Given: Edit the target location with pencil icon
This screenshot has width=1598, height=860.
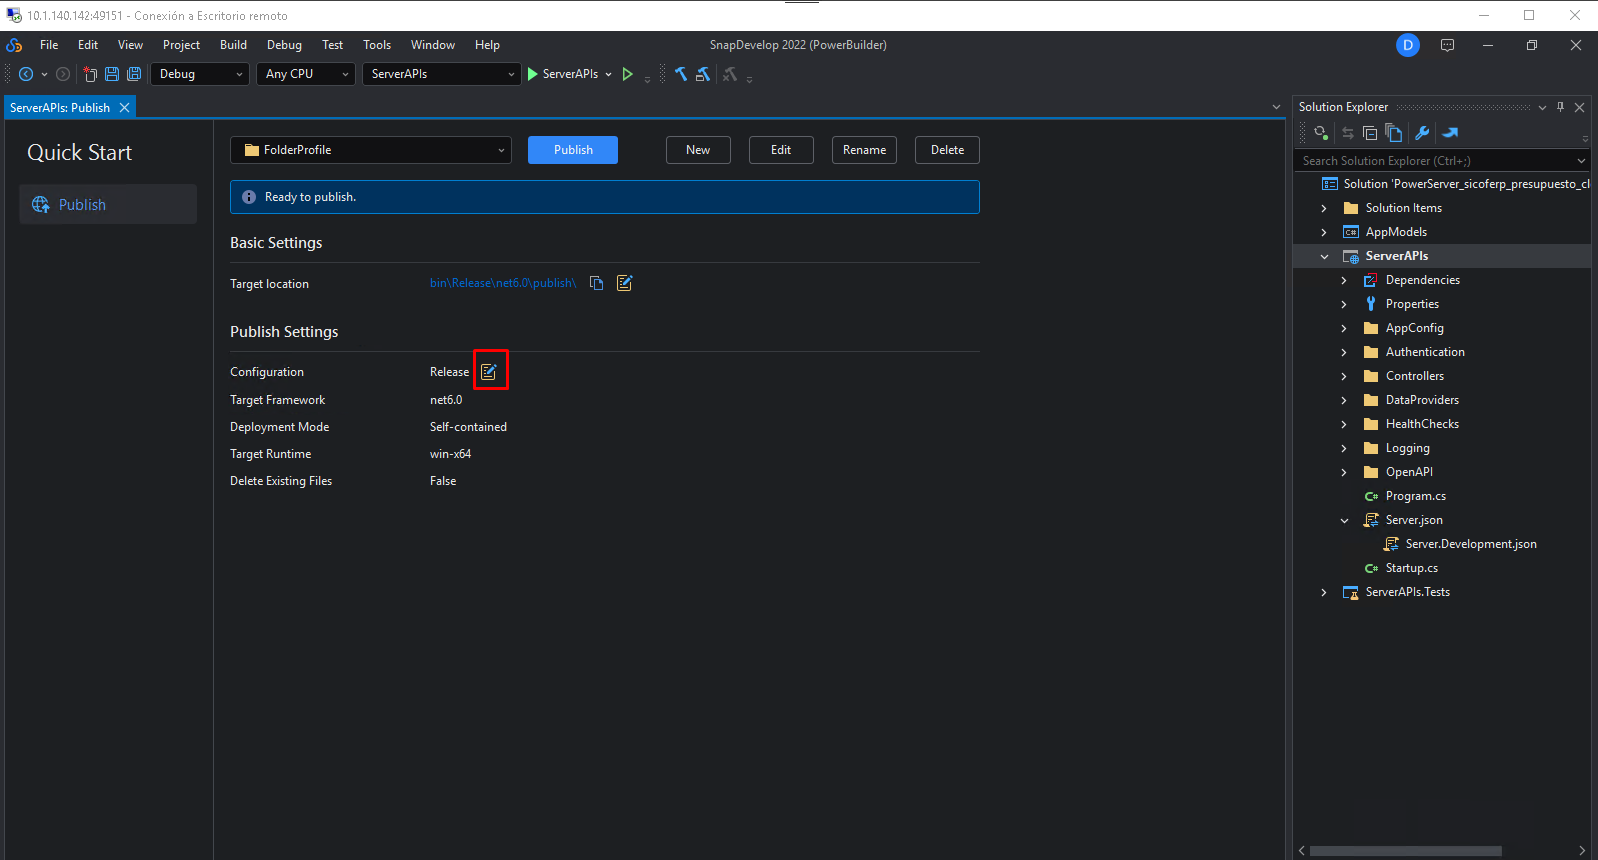Looking at the screenshot, I should tap(625, 283).
